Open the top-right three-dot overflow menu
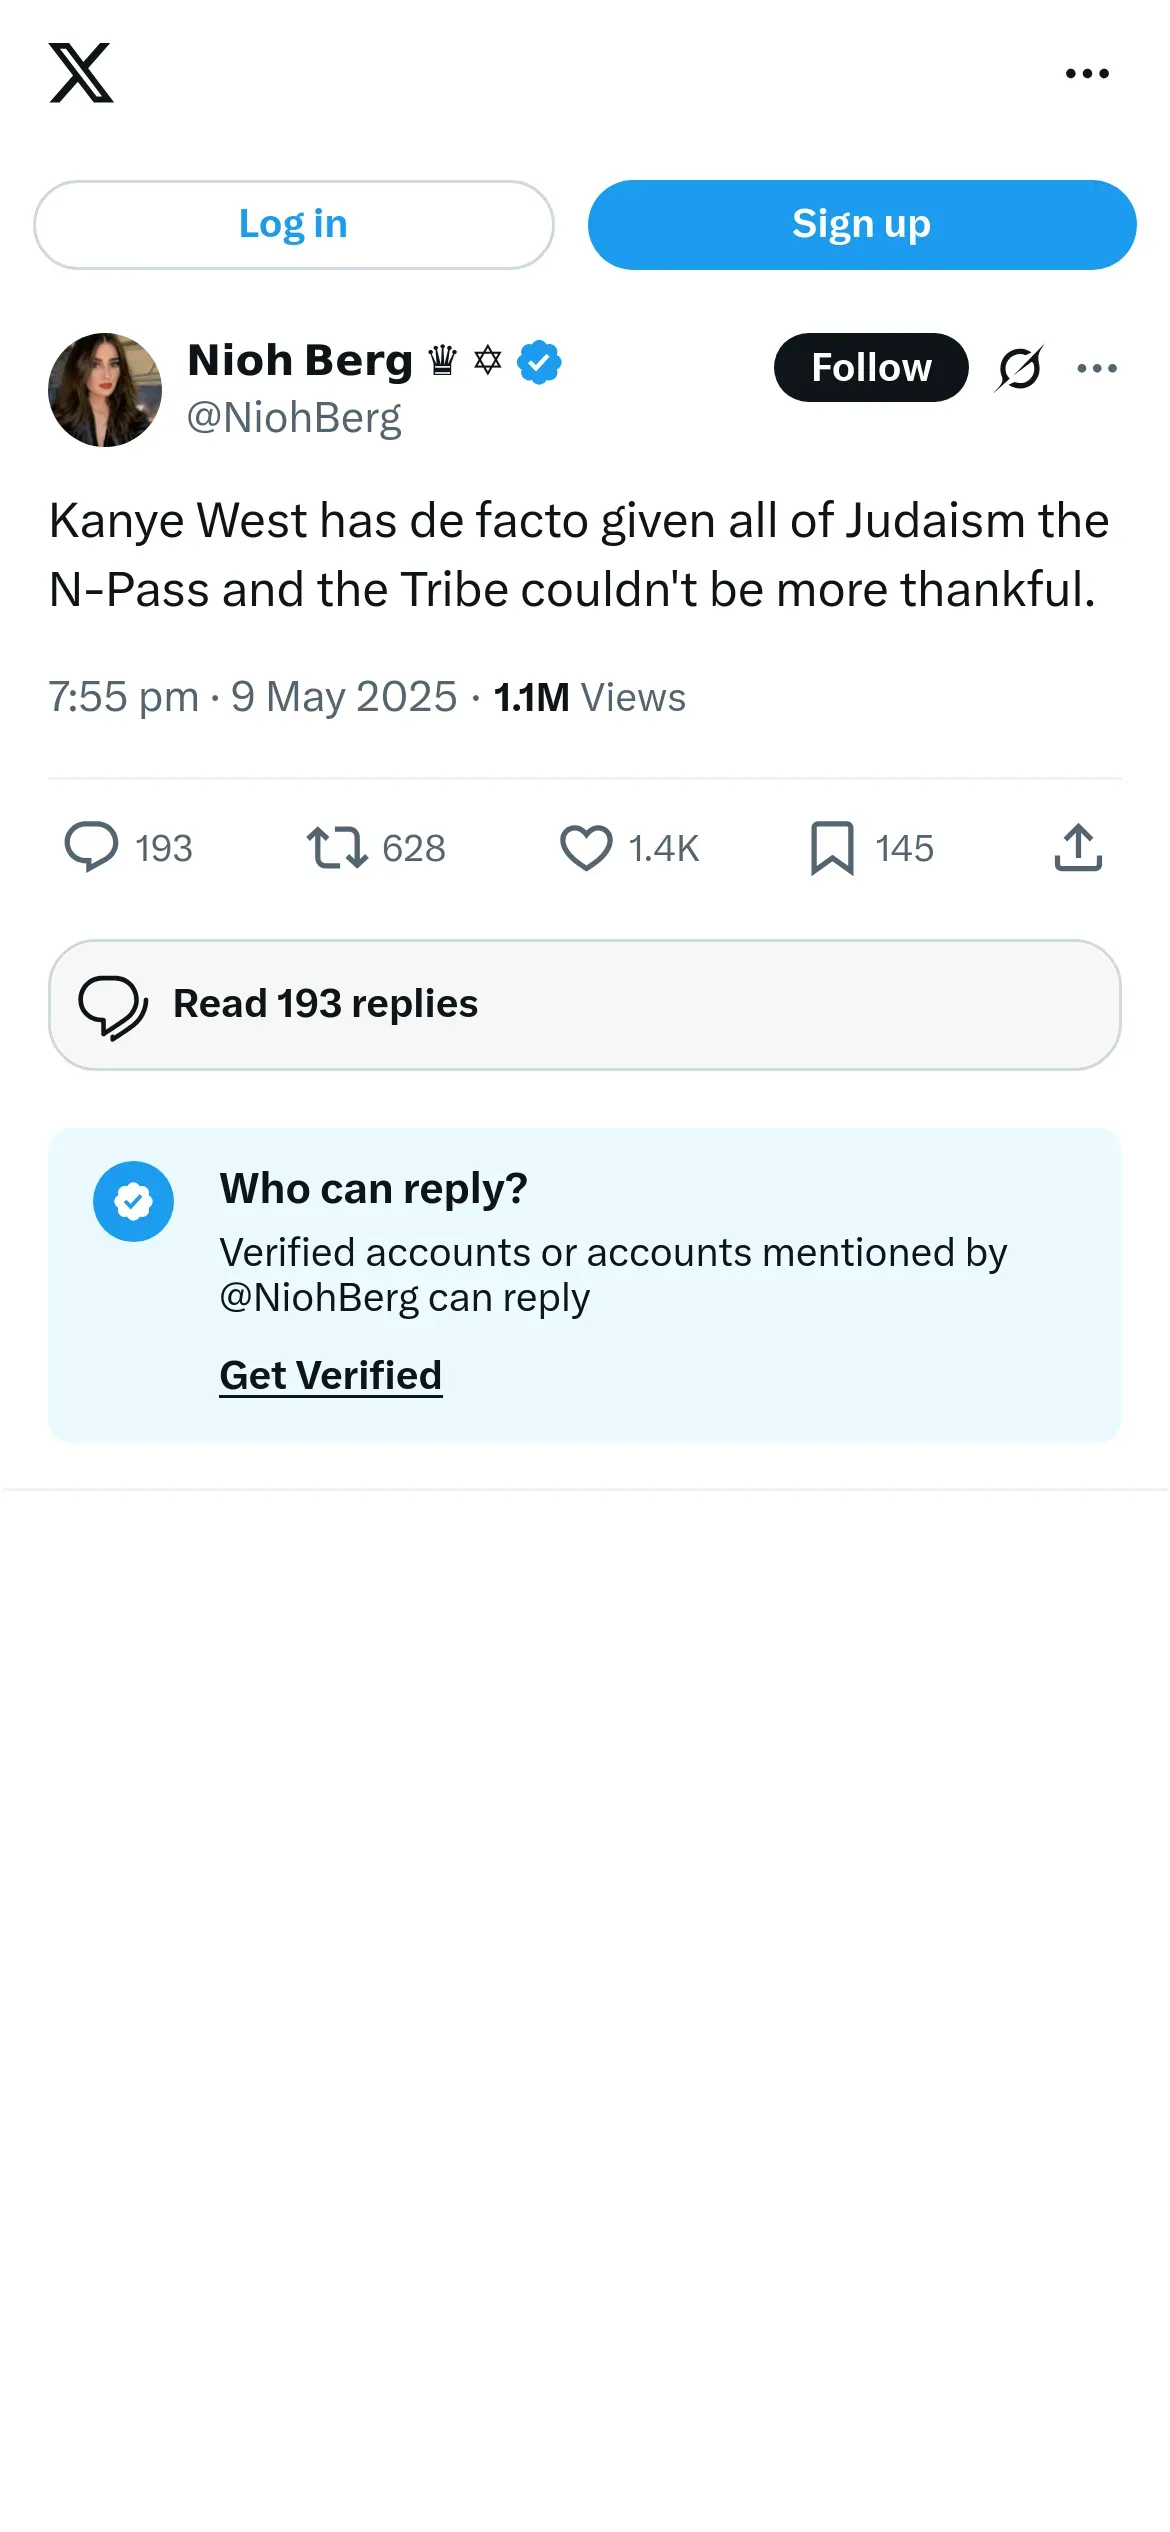The image size is (1170, 2532). coord(1087,73)
